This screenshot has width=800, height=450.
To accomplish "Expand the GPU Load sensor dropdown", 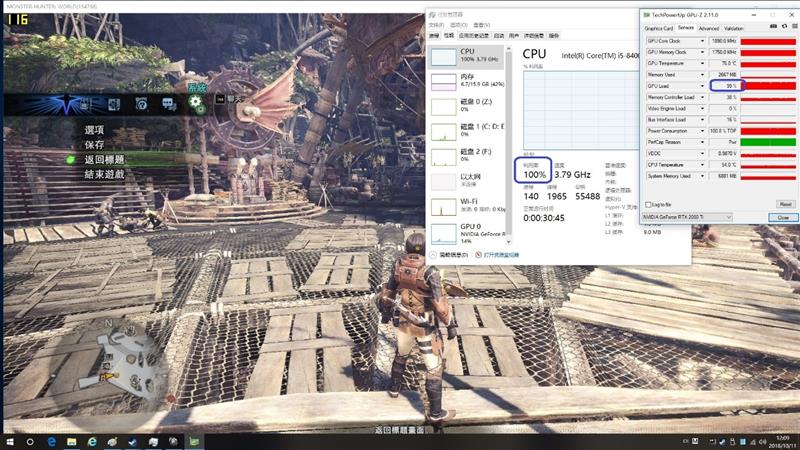I will point(702,86).
